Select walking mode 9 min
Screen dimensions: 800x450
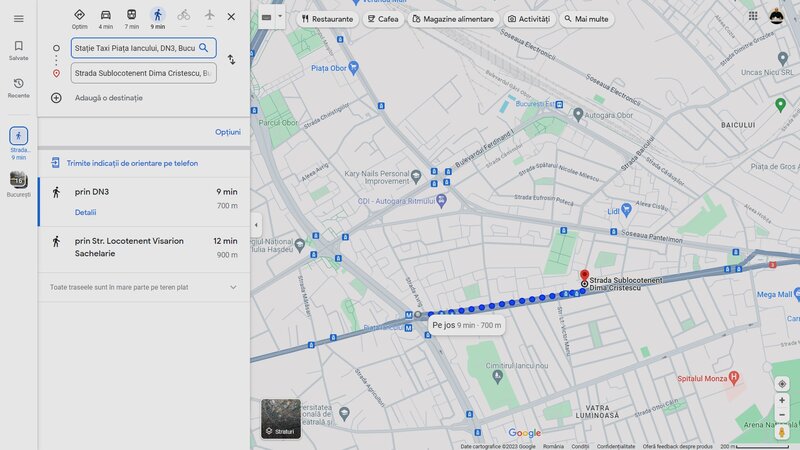click(158, 19)
